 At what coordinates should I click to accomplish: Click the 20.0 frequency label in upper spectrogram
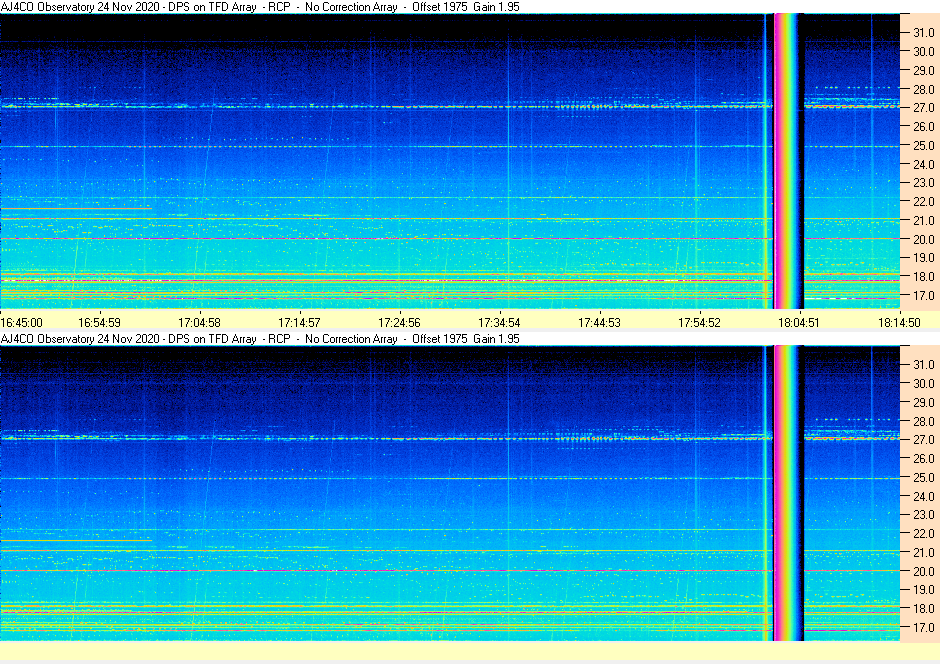924,239
